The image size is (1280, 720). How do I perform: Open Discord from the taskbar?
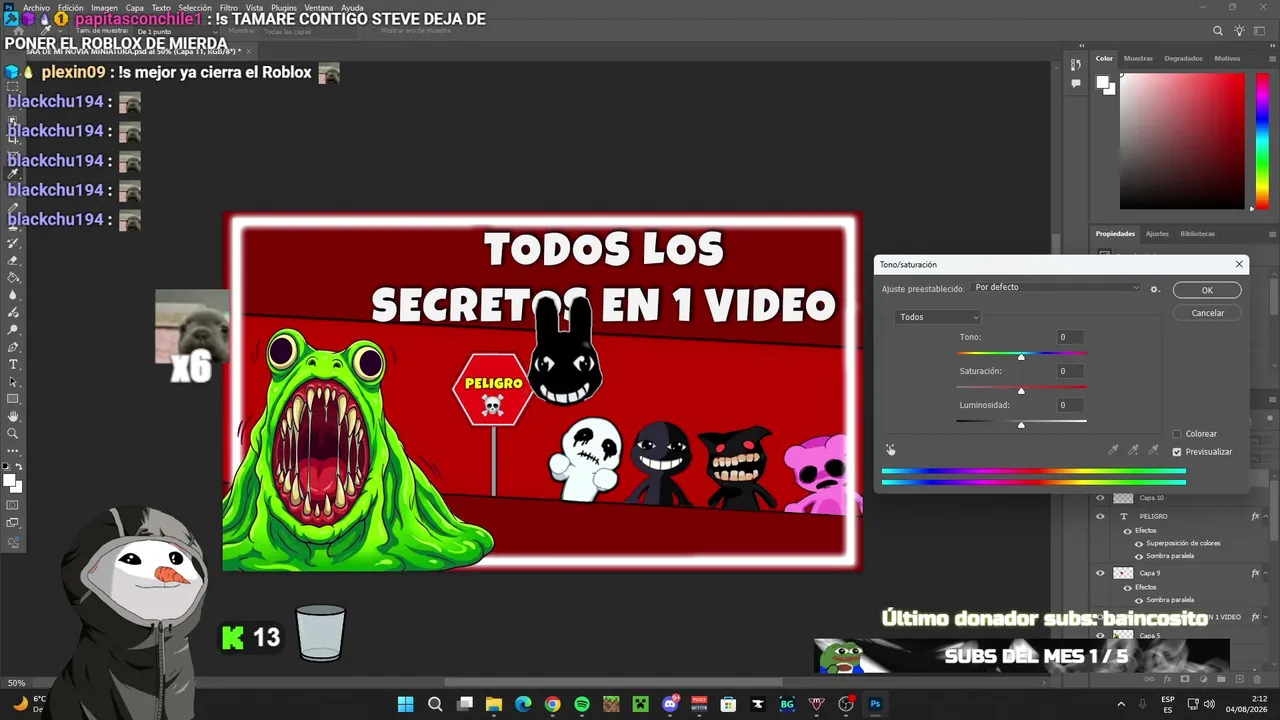[x=670, y=704]
